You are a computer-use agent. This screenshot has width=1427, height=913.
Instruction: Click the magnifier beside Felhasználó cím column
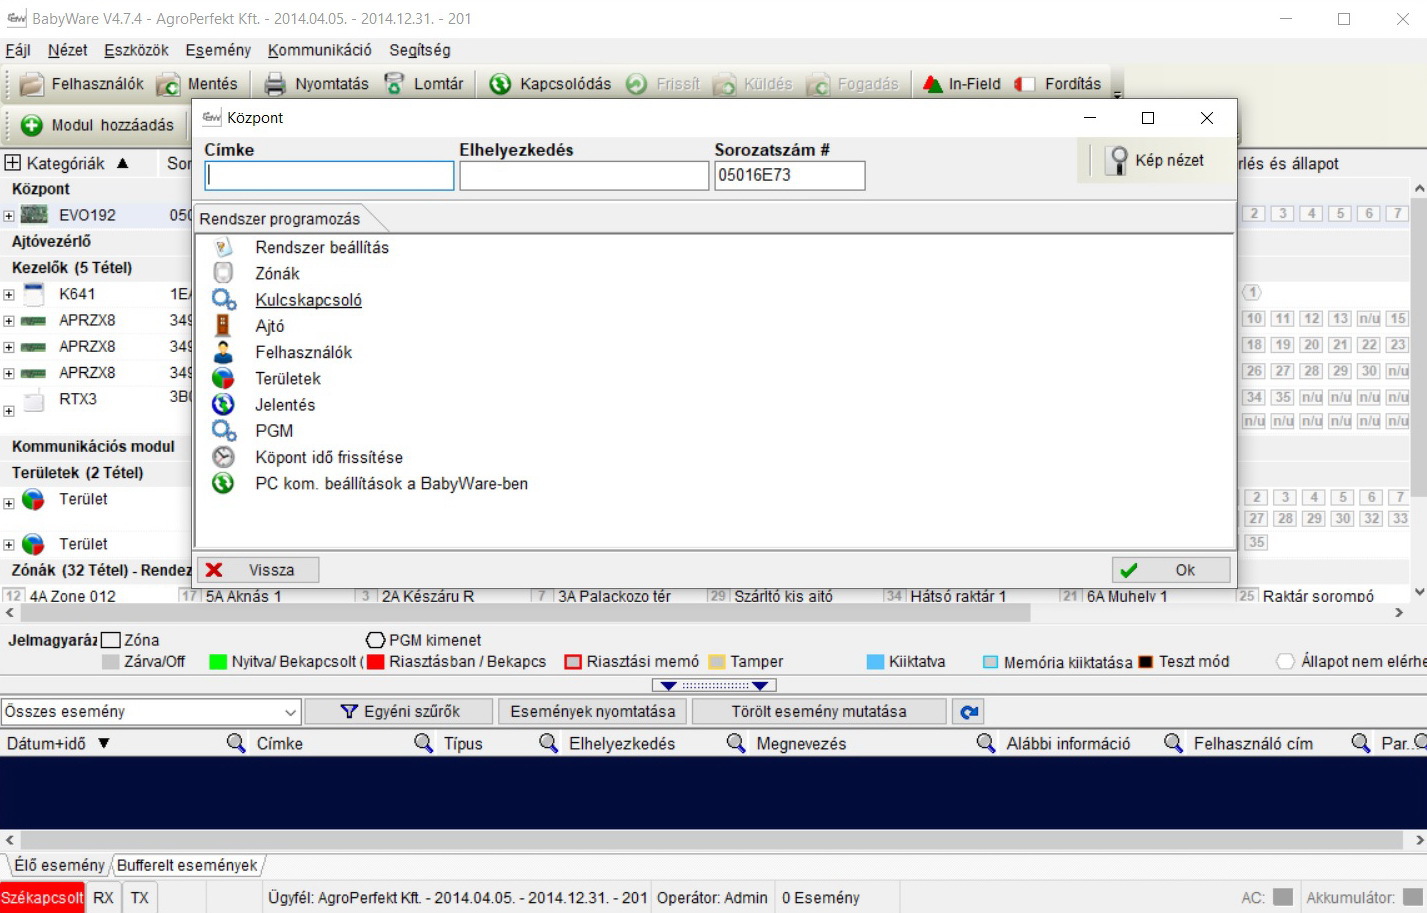[1173, 743]
